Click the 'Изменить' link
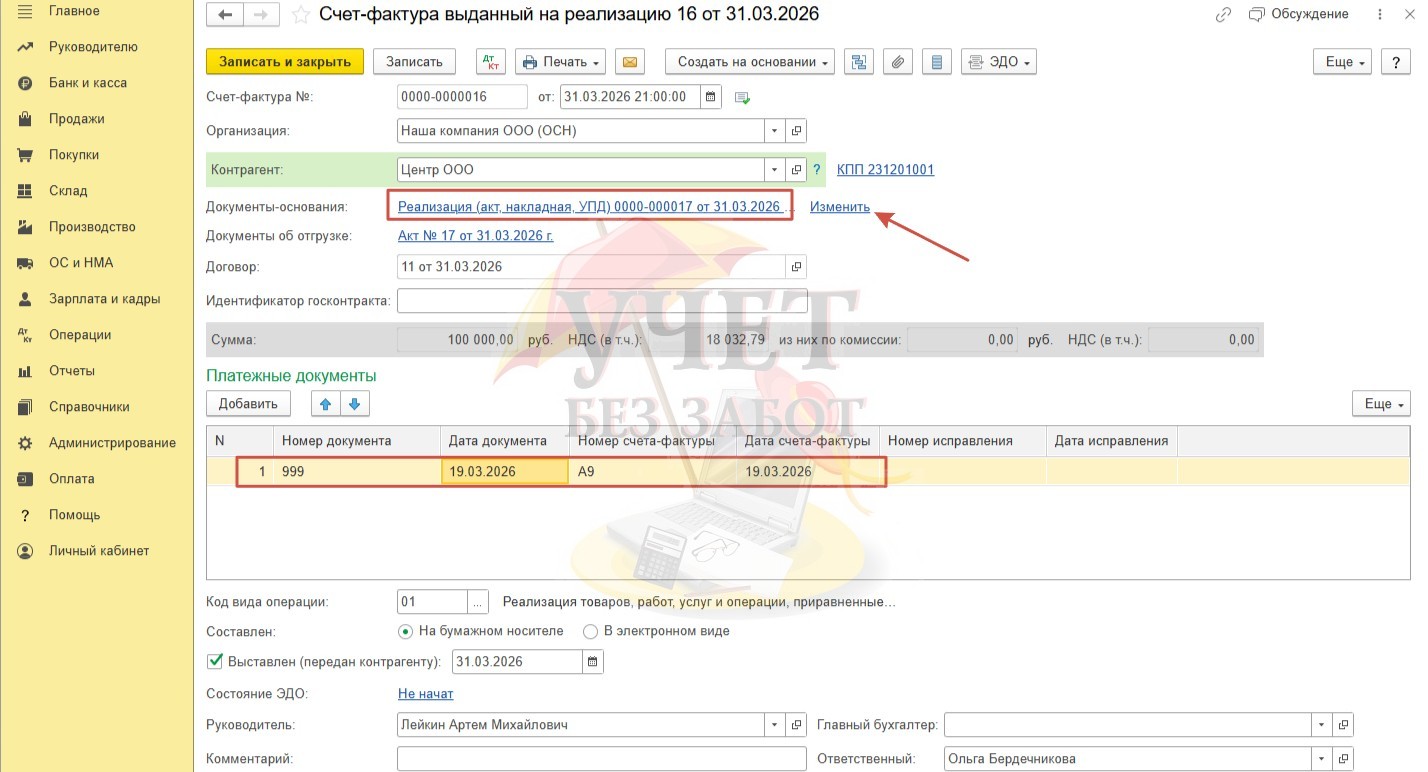The image size is (1428, 772). 840,207
